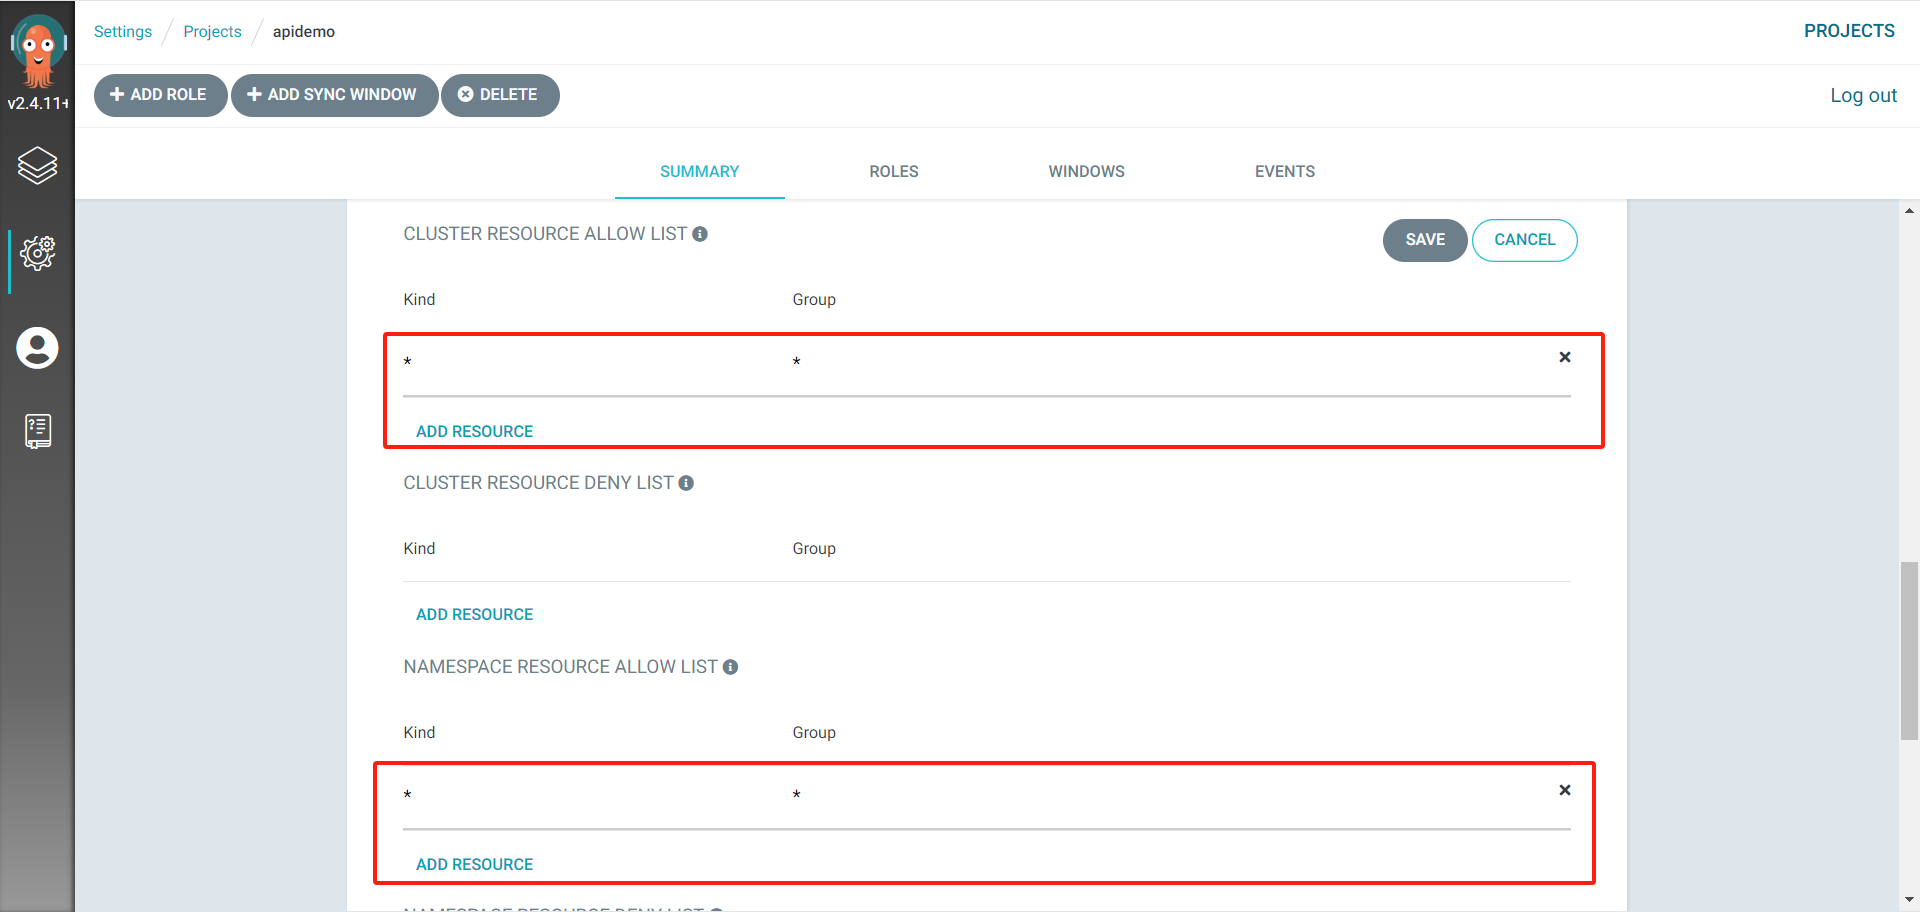Viewport: 1920px width, 912px height.
Task: Select the Settings gear icon in the sidebar
Action: click(x=37, y=253)
